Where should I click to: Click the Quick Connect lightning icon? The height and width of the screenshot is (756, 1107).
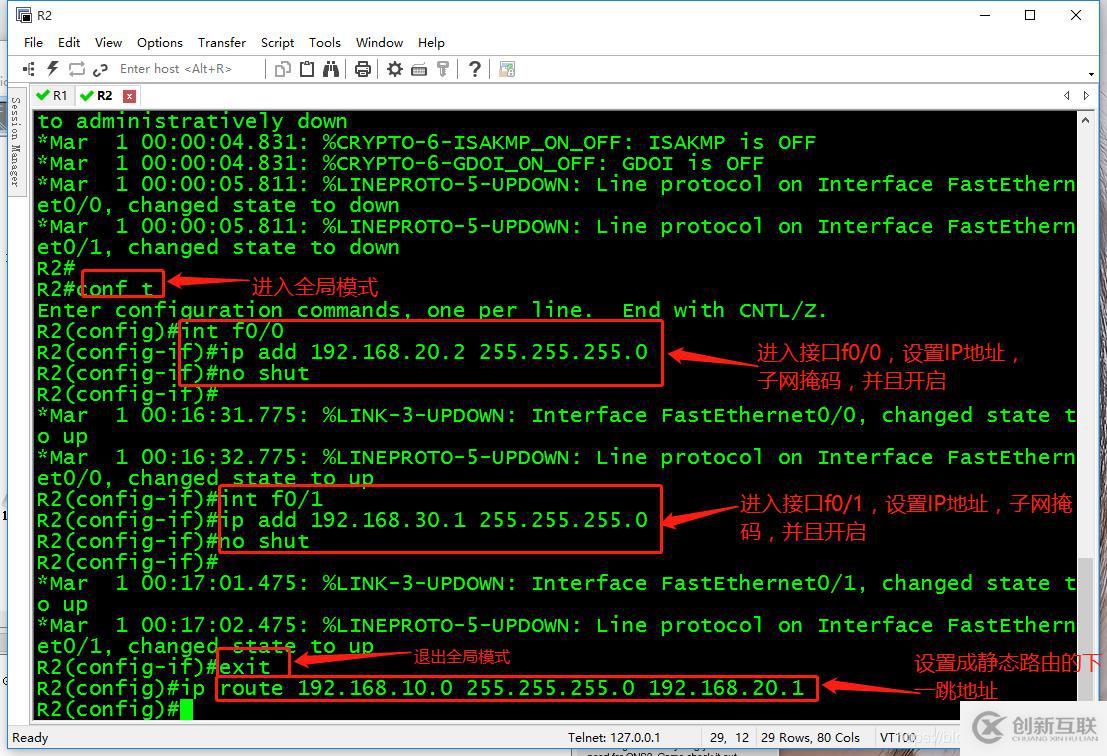pyautogui.click(x=52, y=69)
